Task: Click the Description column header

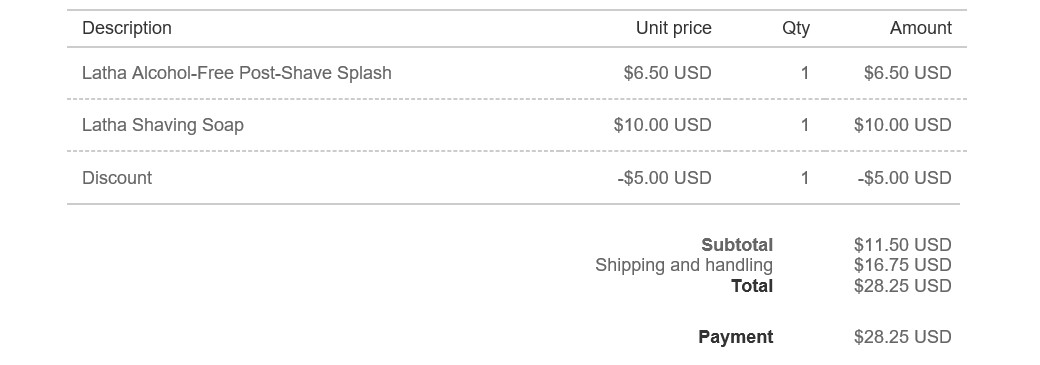Action: [x=127, y=29]
